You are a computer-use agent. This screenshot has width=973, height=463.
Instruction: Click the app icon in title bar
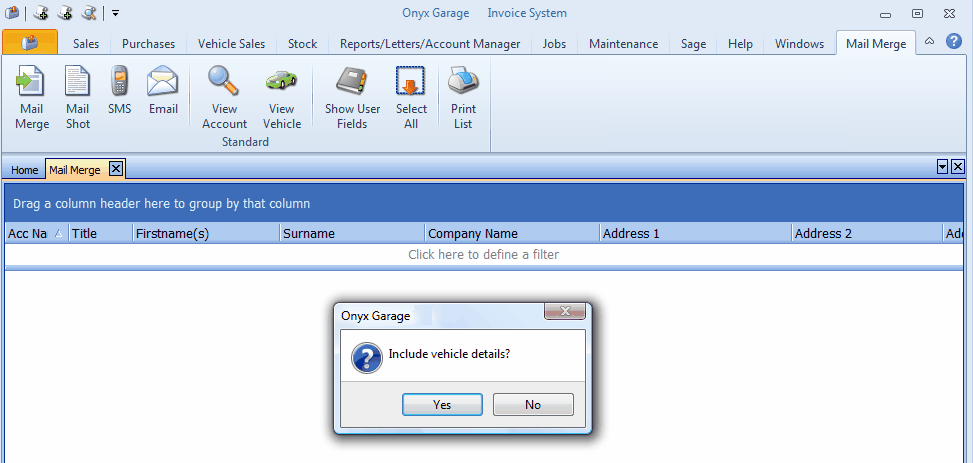(x=12, y=12)
